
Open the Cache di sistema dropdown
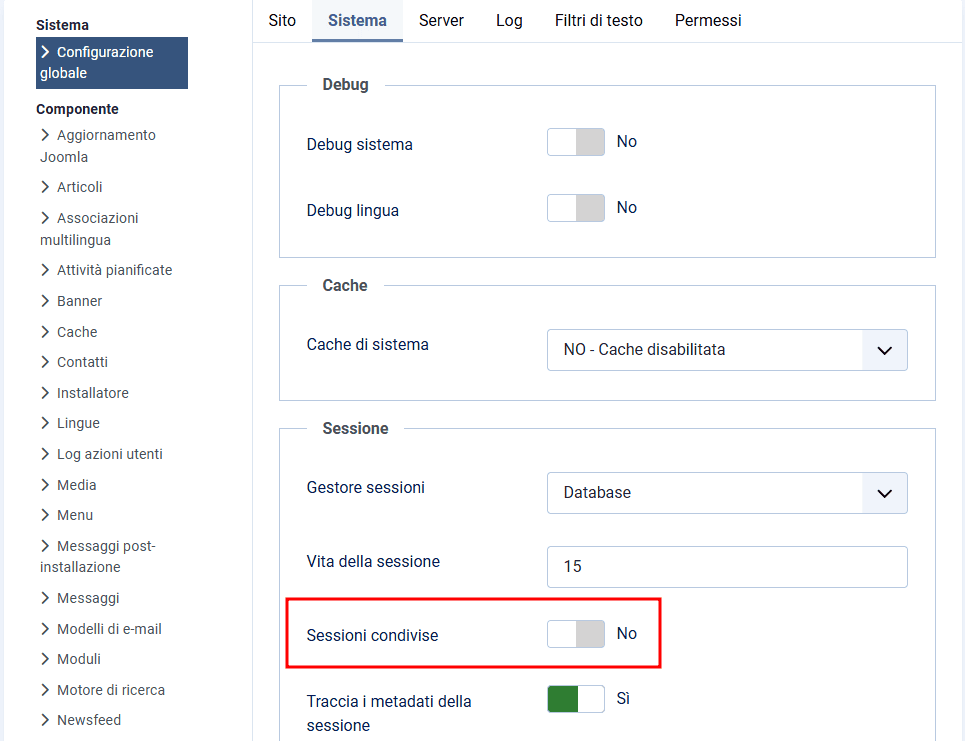[x=727, y=350]
